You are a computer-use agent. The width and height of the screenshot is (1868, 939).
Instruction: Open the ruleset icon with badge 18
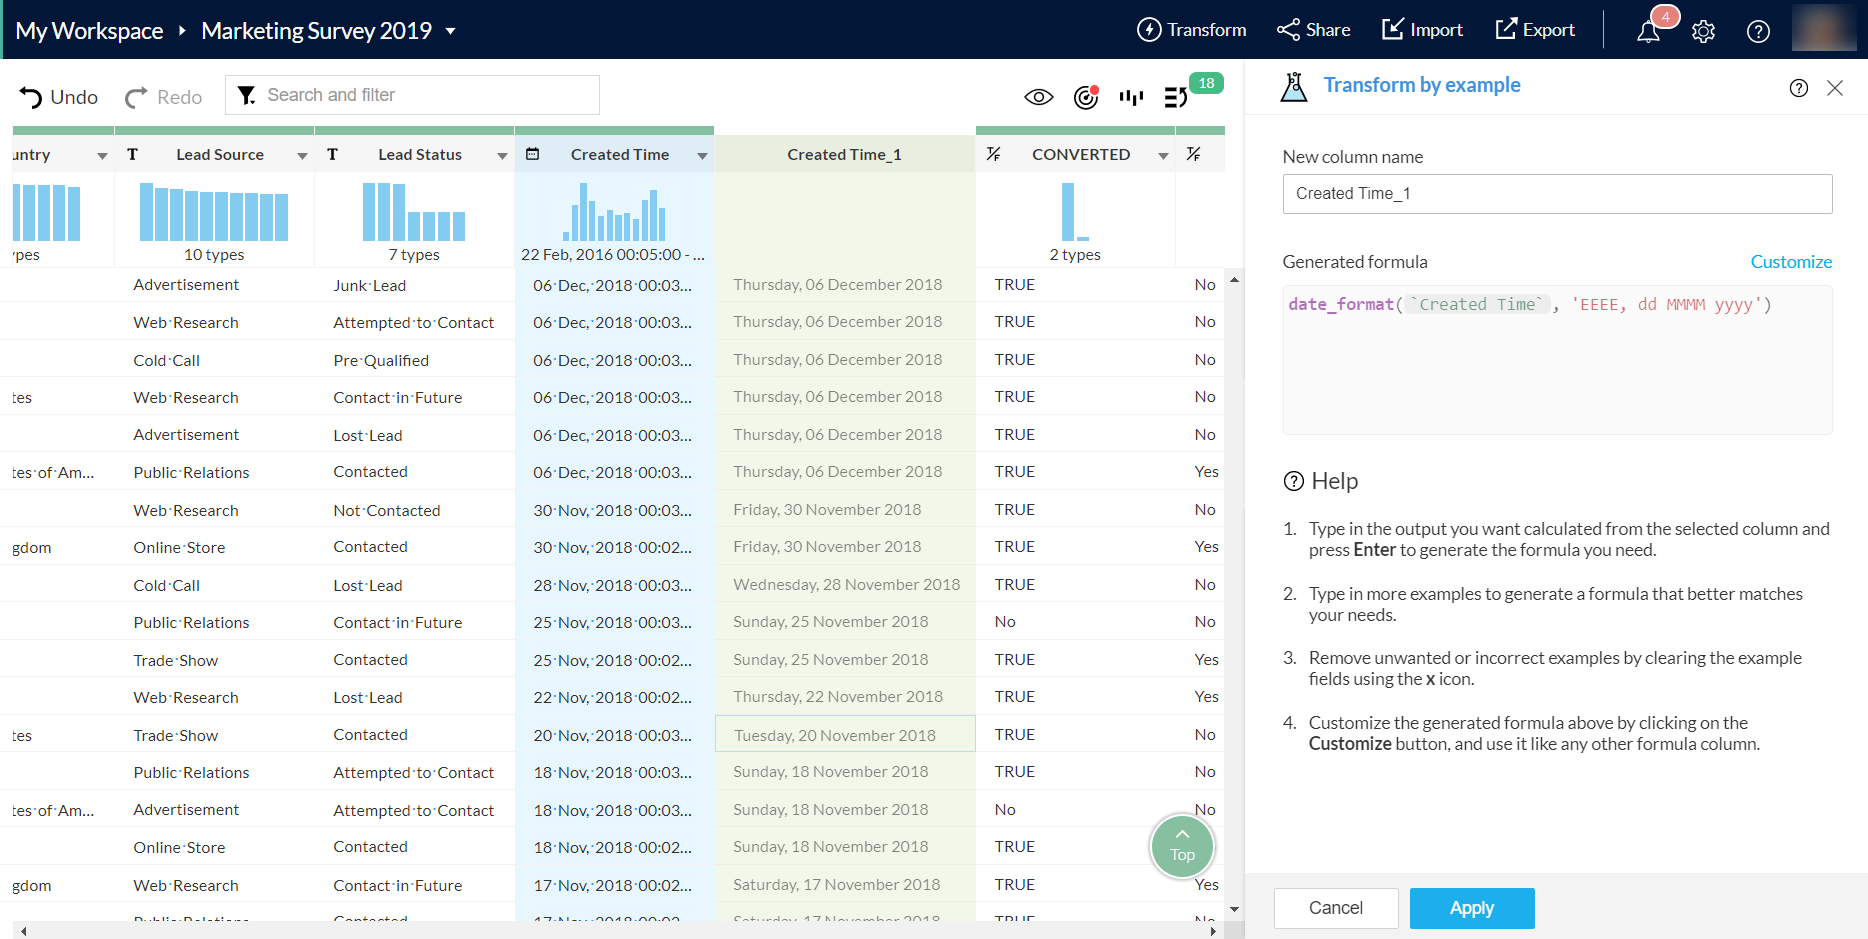(1177, 97)
